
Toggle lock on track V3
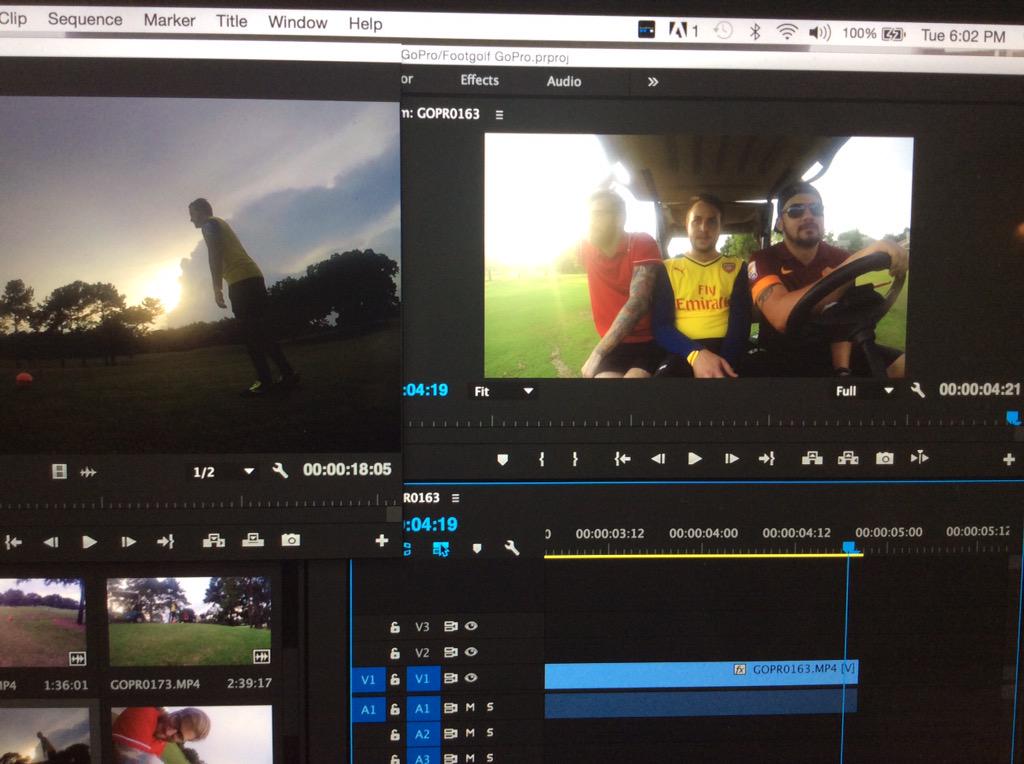point(394,628)
